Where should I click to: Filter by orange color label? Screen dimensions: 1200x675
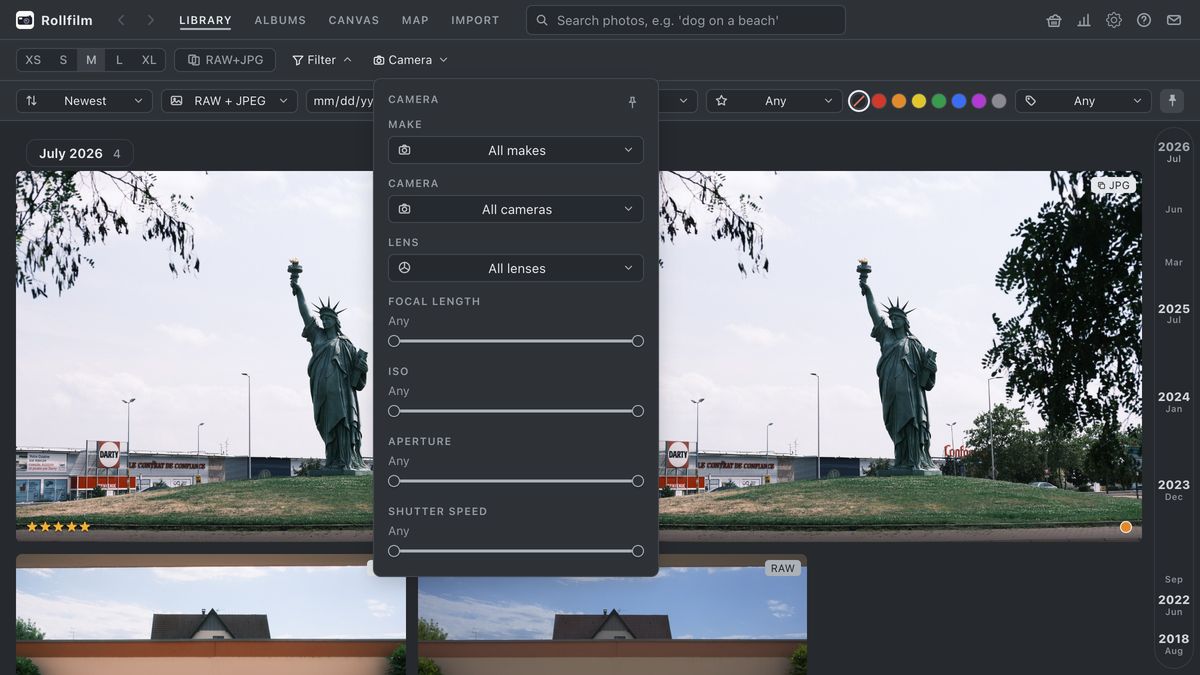[x=899, y=101]
